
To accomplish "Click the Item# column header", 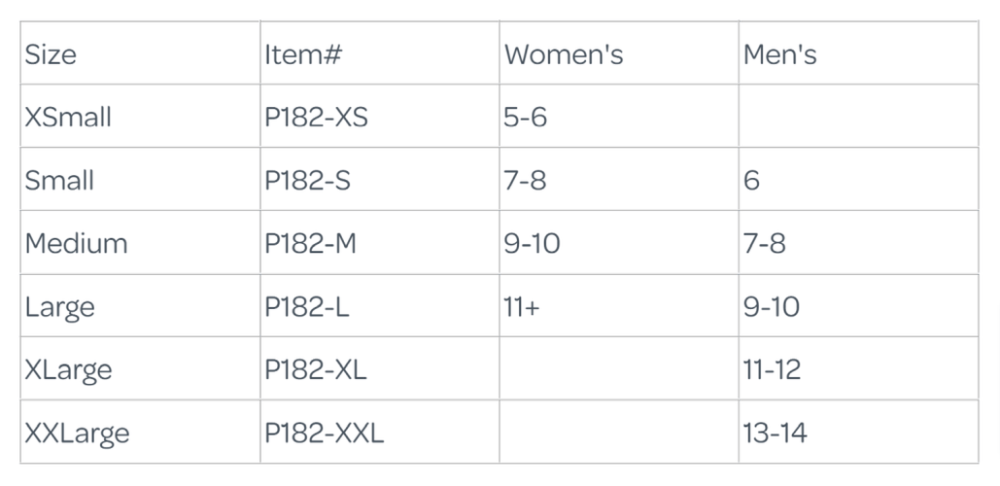I will [303, 54].
